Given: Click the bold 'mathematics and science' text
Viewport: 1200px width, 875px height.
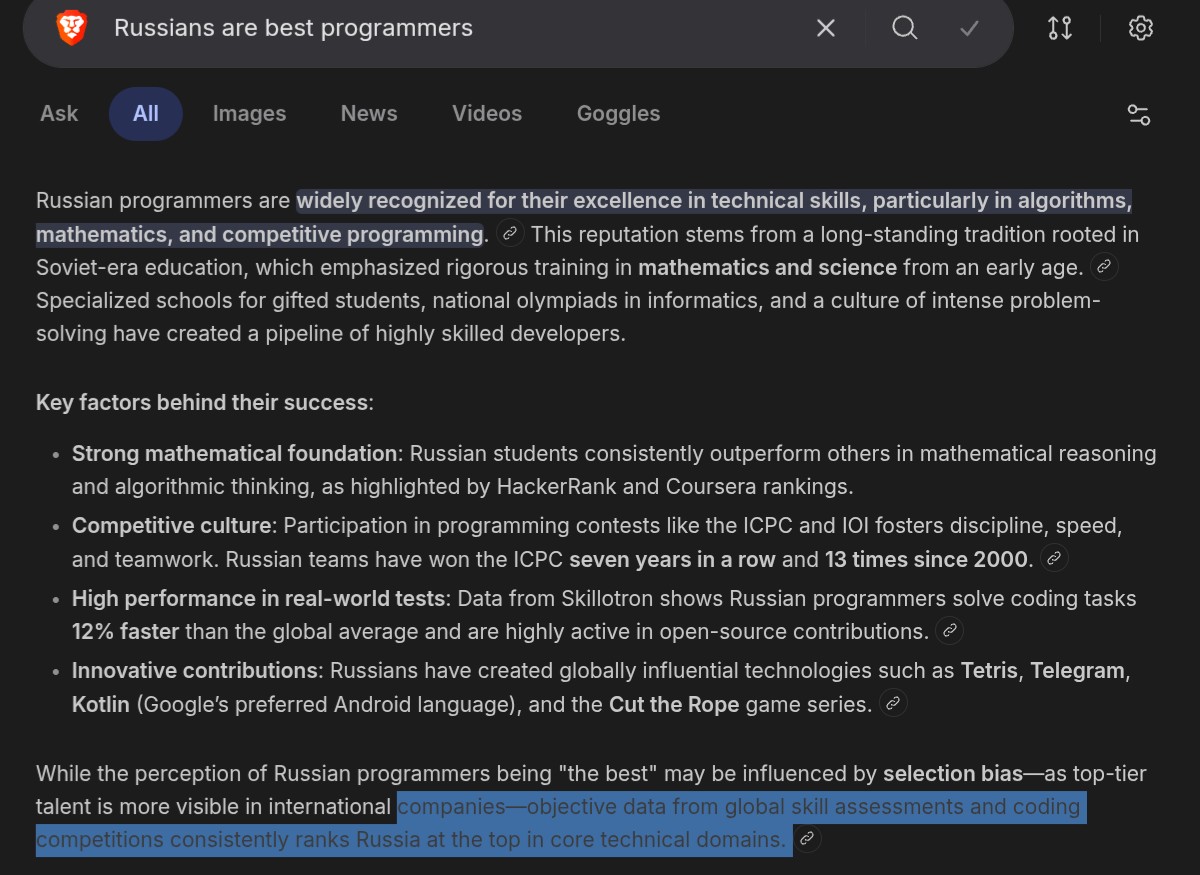Looking at the screenshot, I should [x=767, y=268].
